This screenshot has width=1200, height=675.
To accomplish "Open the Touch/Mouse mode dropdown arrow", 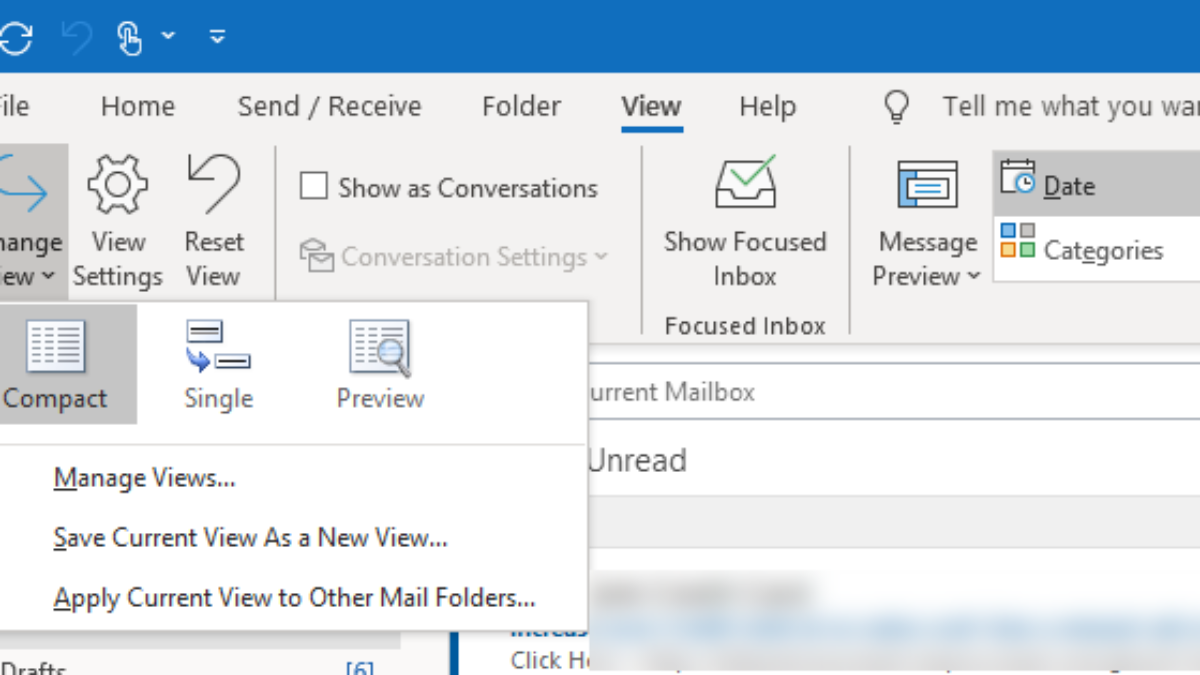I will click(168, 36).
